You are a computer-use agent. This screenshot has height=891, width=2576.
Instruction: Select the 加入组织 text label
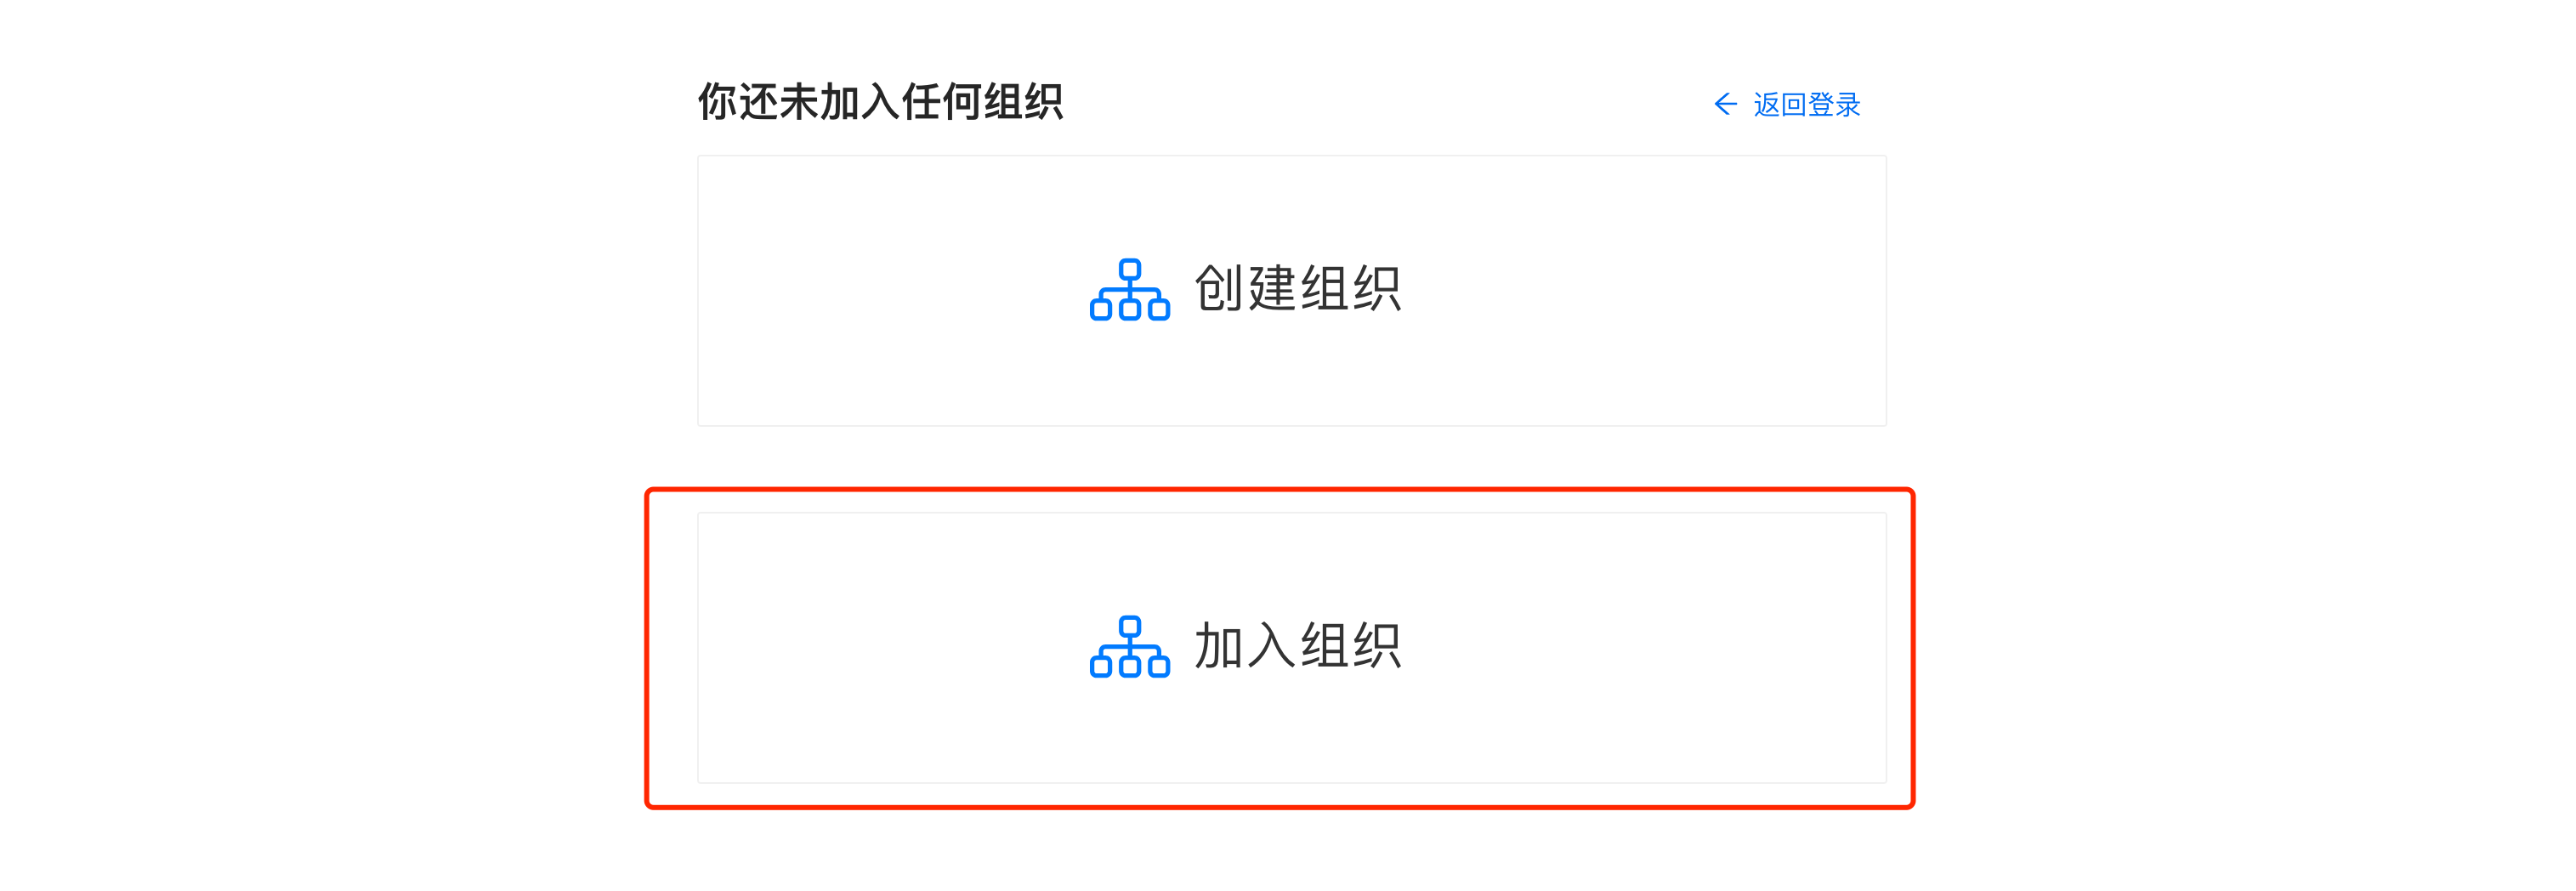[1297, 646]
